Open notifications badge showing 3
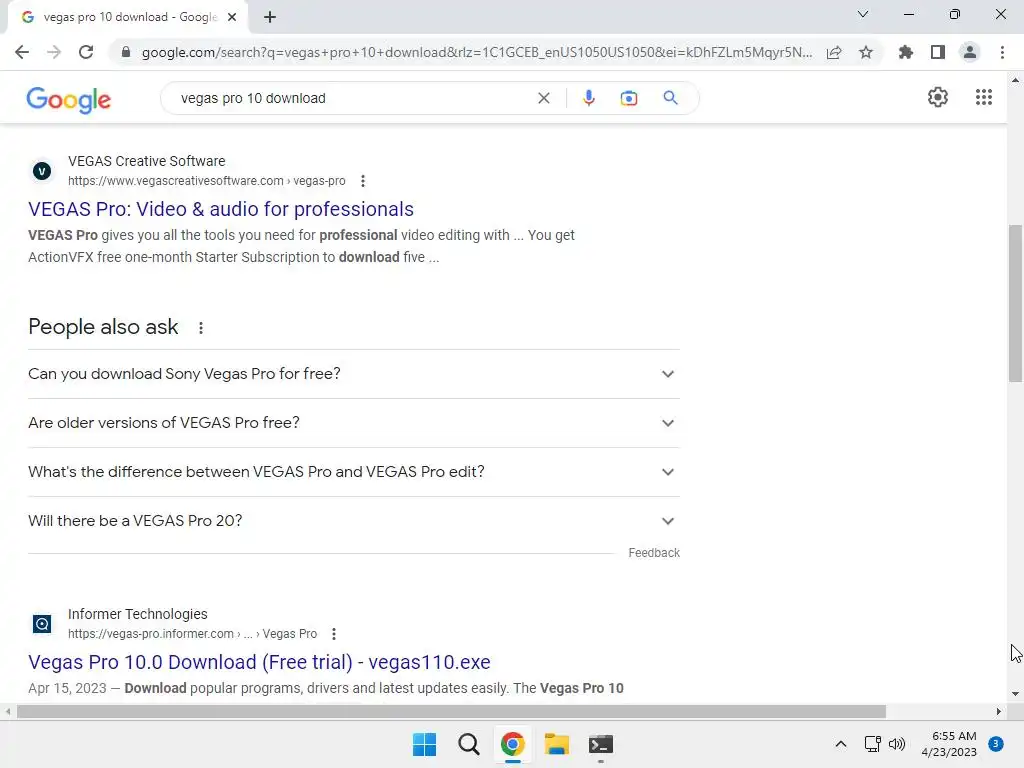 (x=996, y=743)
